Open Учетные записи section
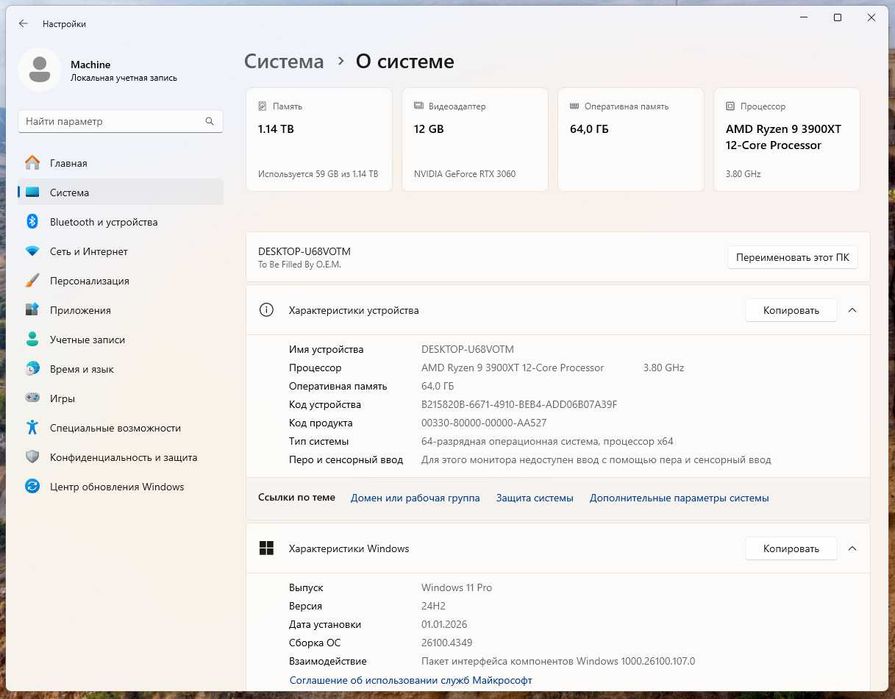Screen dimensions: 895x699 pyautogui.click(x=120, y=339)
